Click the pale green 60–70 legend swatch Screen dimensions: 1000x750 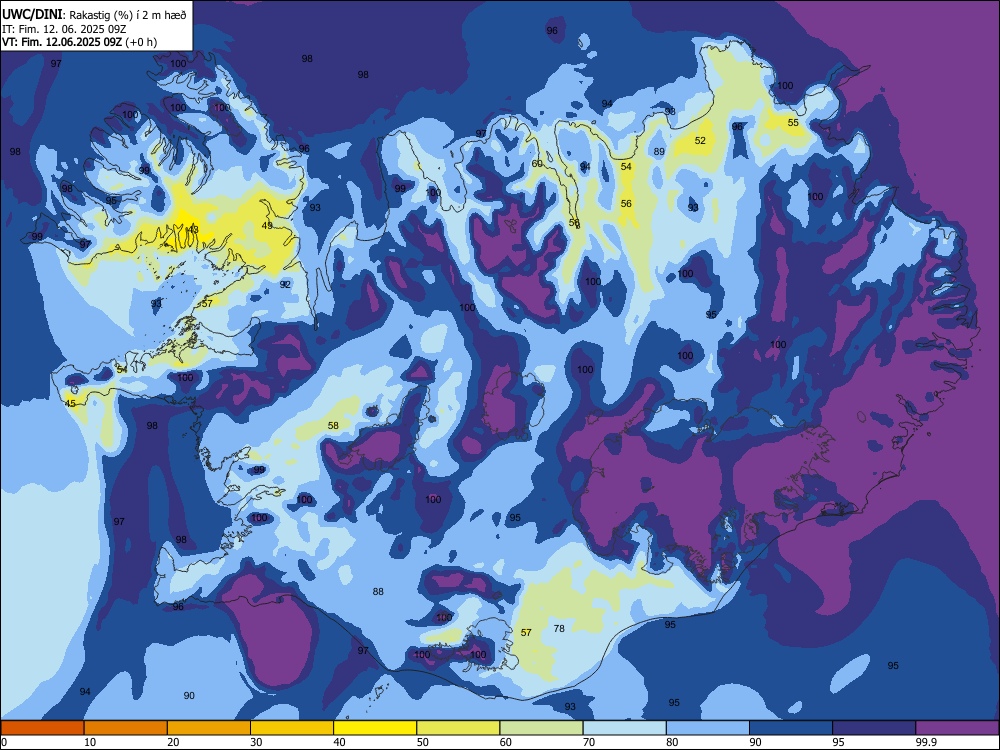click(541, 728)
